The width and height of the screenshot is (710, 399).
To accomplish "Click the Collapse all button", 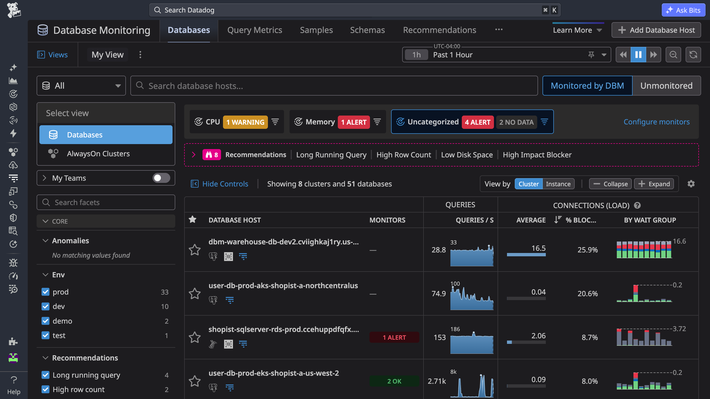I will [x=610, y=184].
